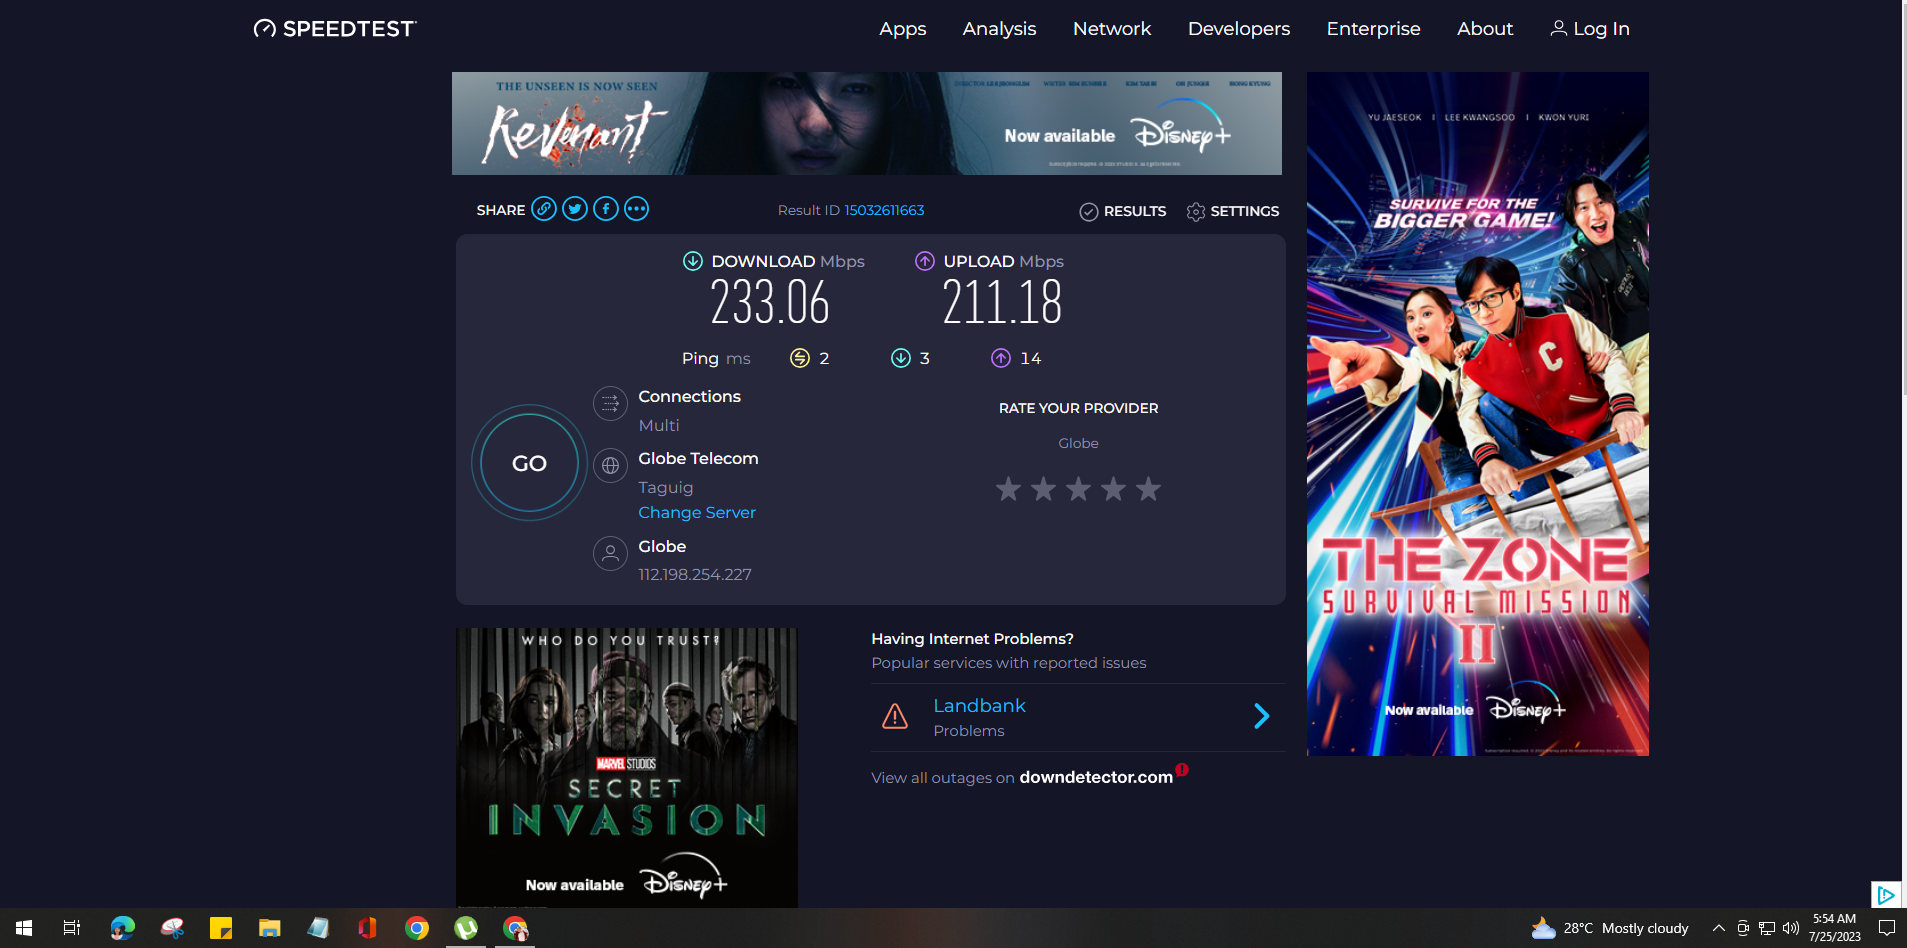Image resolution: width=1907 pixels, height=948 pixels.
Task: Click the AdChoices icon at the page corner
Action: tap(1885, 894)
